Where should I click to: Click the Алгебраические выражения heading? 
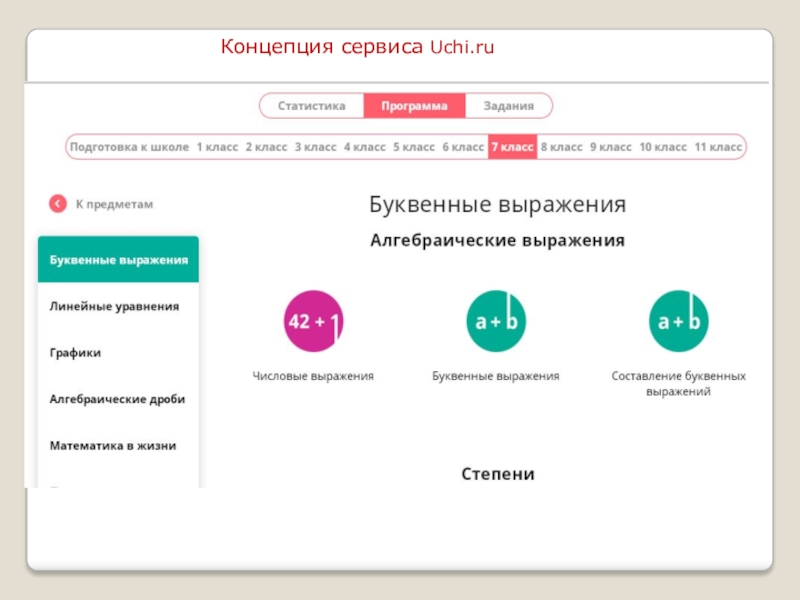click(x=497, y=240)
